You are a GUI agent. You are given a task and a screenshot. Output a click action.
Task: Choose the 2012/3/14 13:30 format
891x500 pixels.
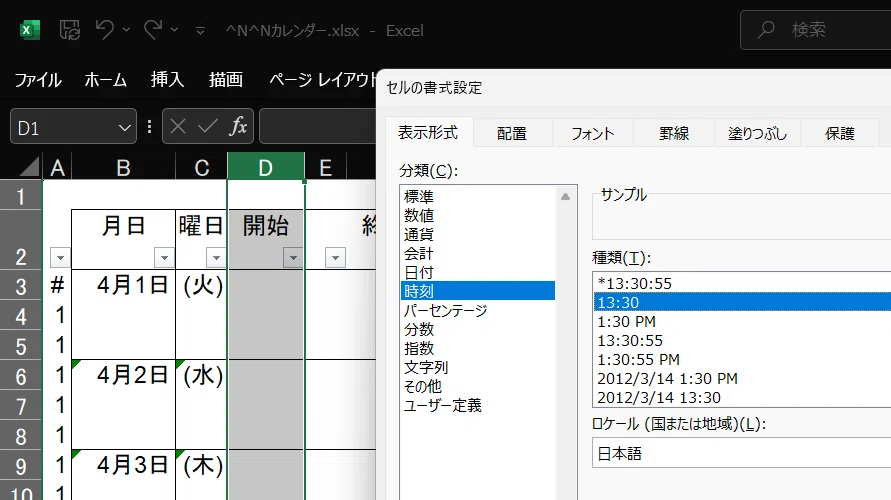742,398
